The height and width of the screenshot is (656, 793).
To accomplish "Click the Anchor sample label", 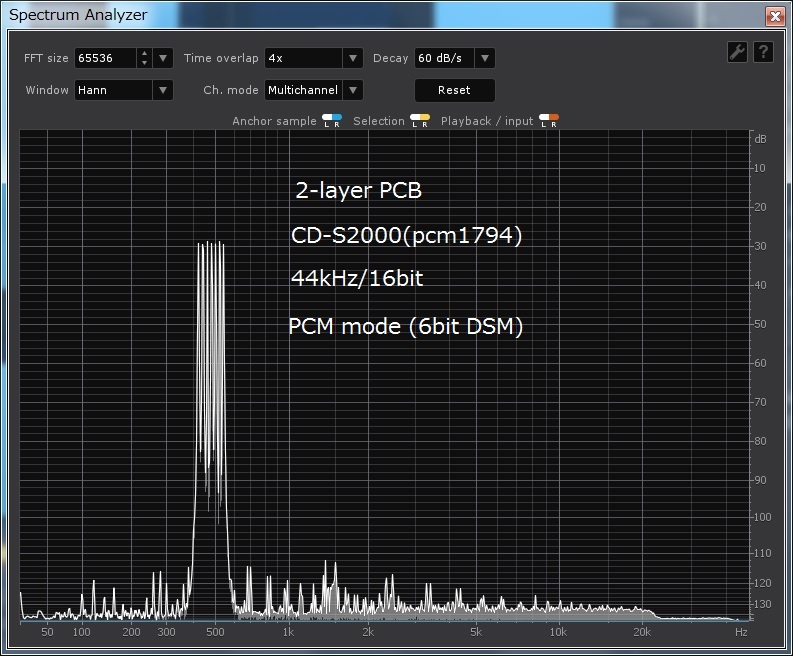I will click(x=274, y=121).
